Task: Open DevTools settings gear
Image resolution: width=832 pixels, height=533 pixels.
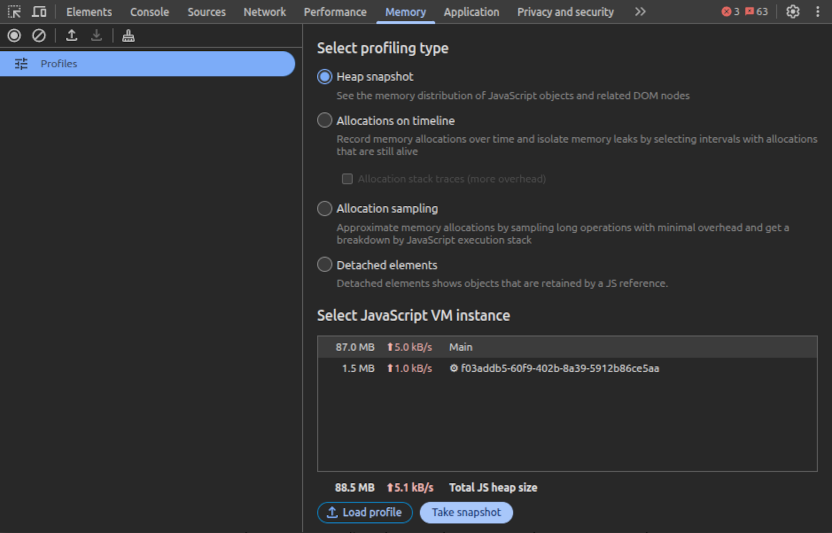Action: 793,12
